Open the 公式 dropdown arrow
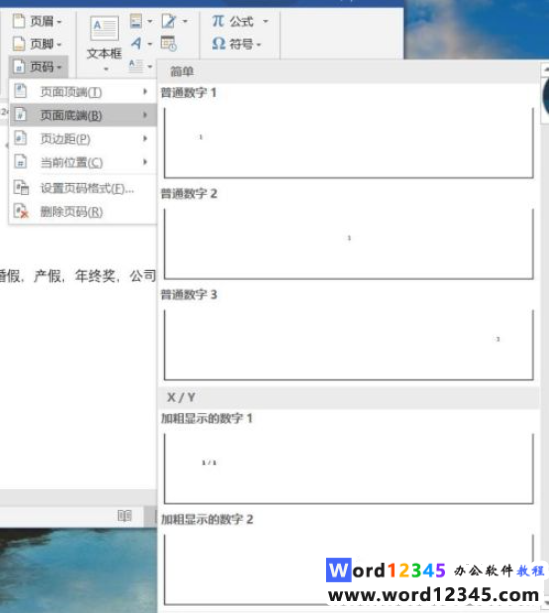 coord(266,21)
